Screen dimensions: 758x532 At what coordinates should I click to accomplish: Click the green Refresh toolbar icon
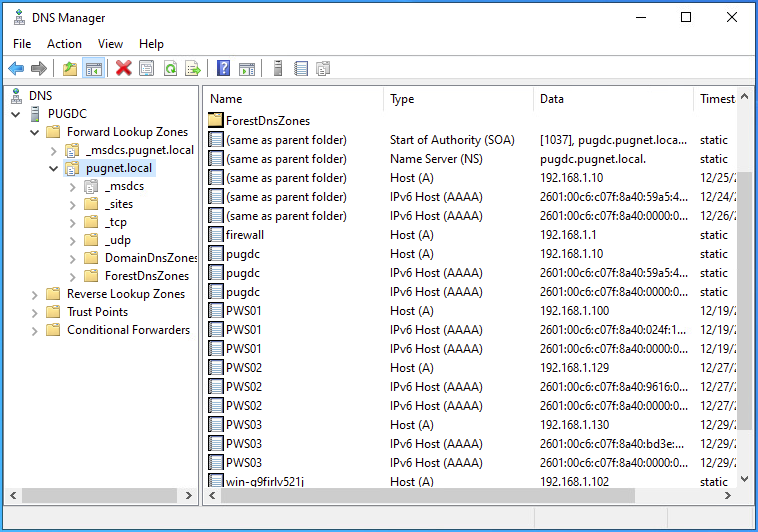[x=170, y=69]
